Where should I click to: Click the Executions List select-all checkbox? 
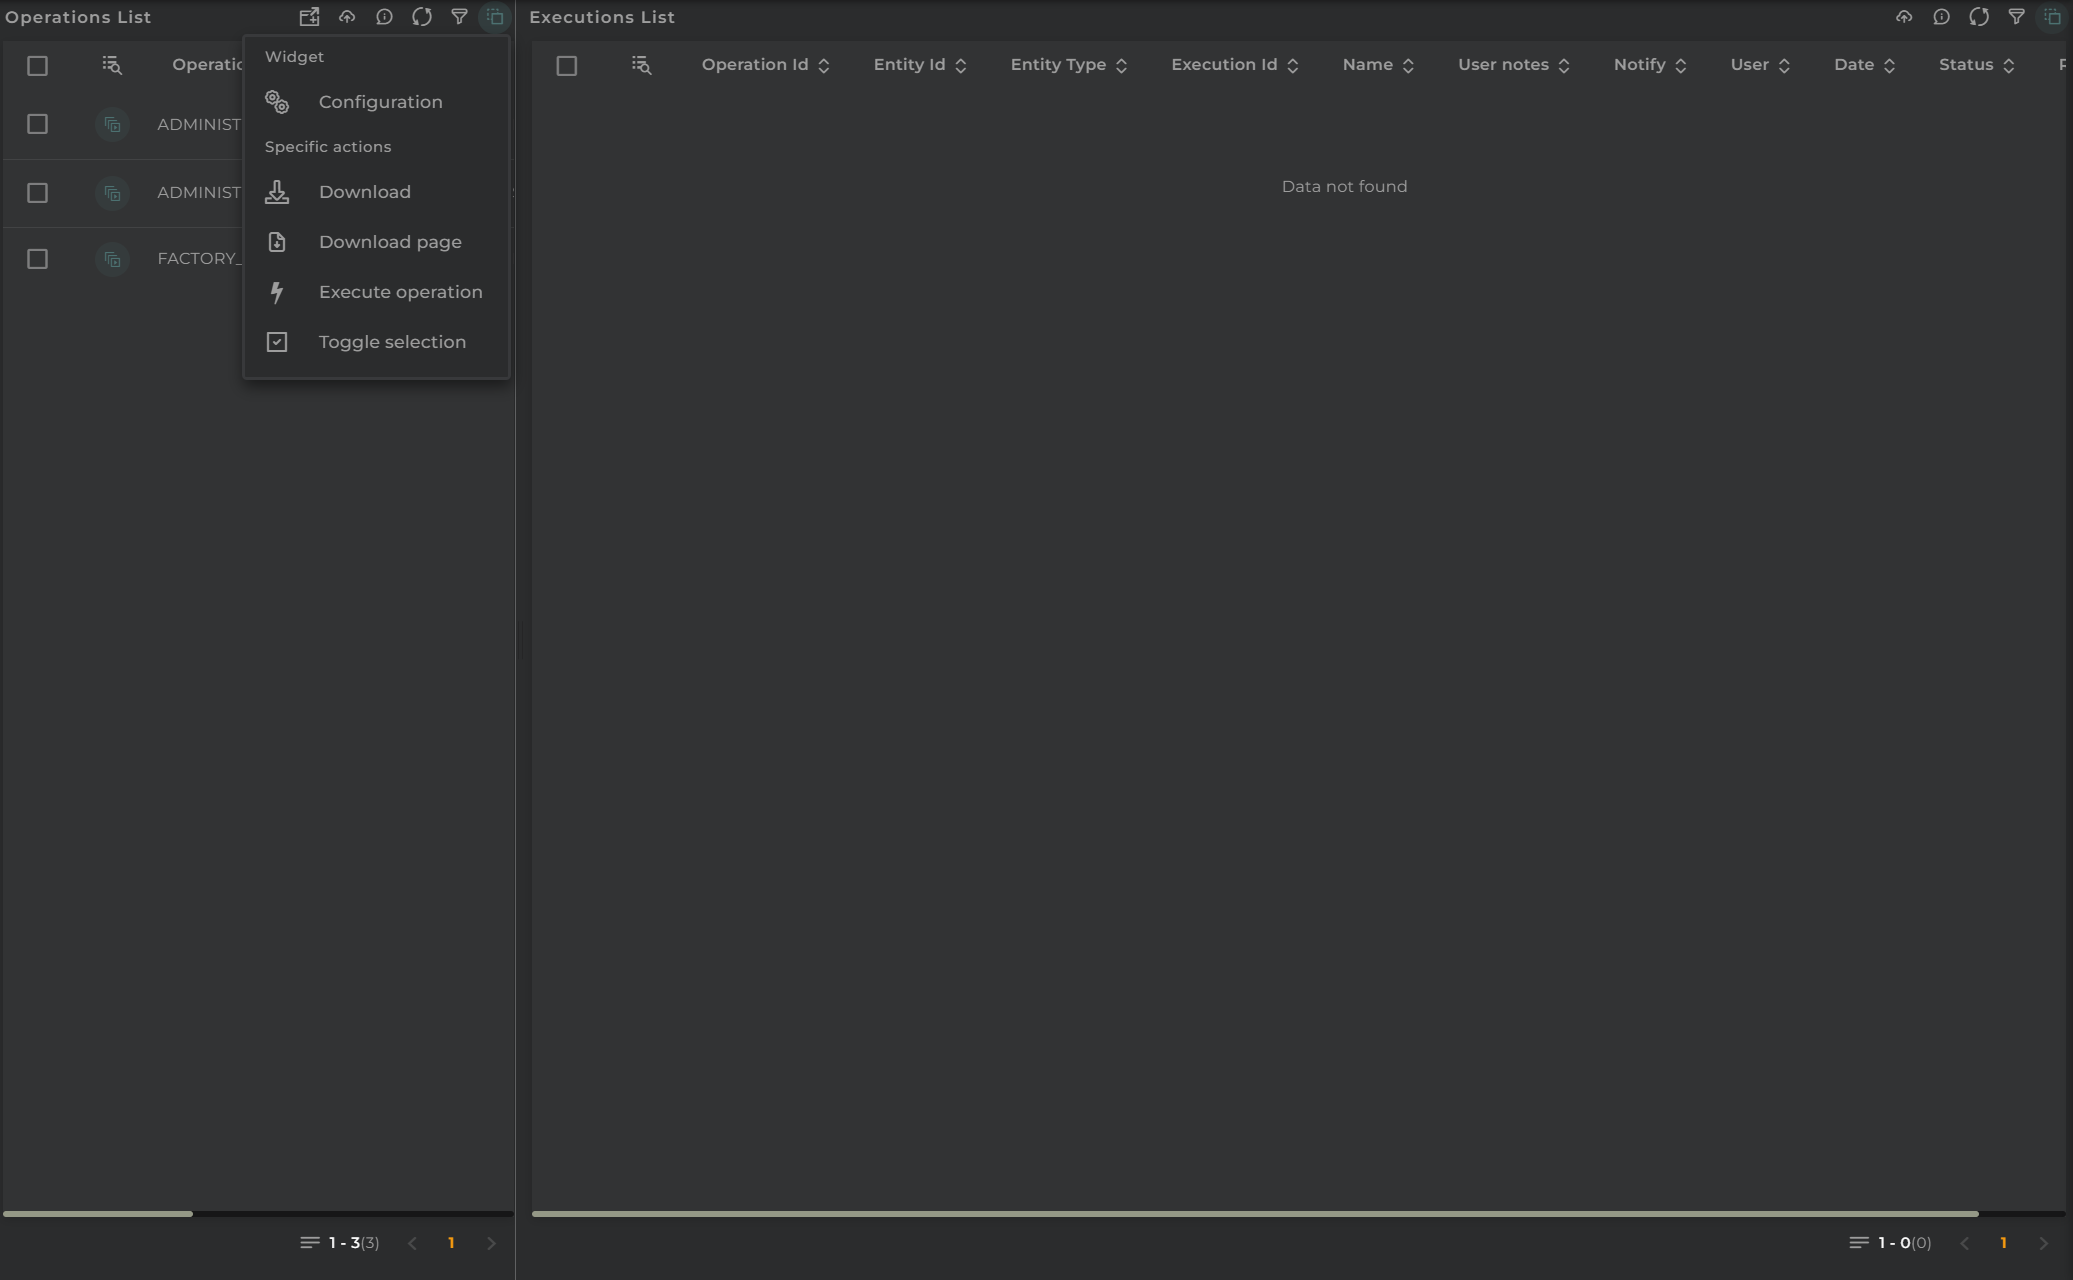(567, 65)
